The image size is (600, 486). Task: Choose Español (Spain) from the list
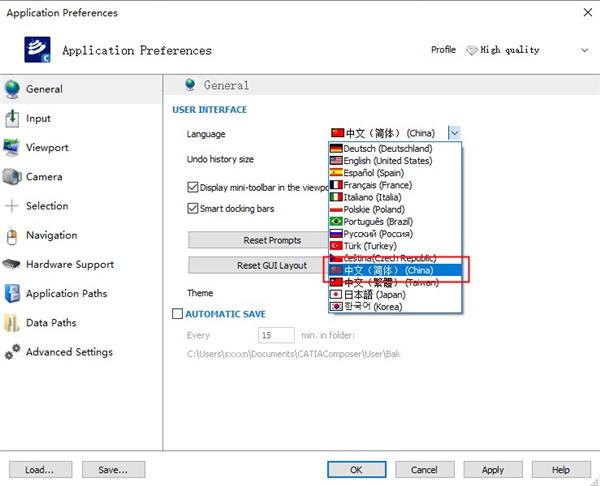[x=395, y=173]
